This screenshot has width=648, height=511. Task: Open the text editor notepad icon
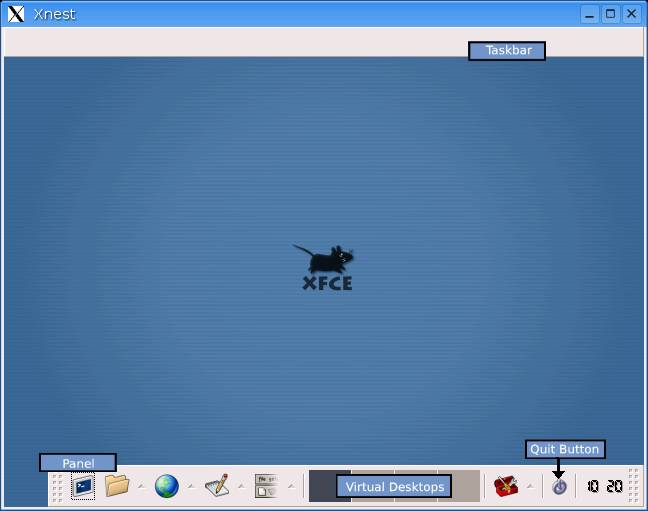(x=217, y=485)
